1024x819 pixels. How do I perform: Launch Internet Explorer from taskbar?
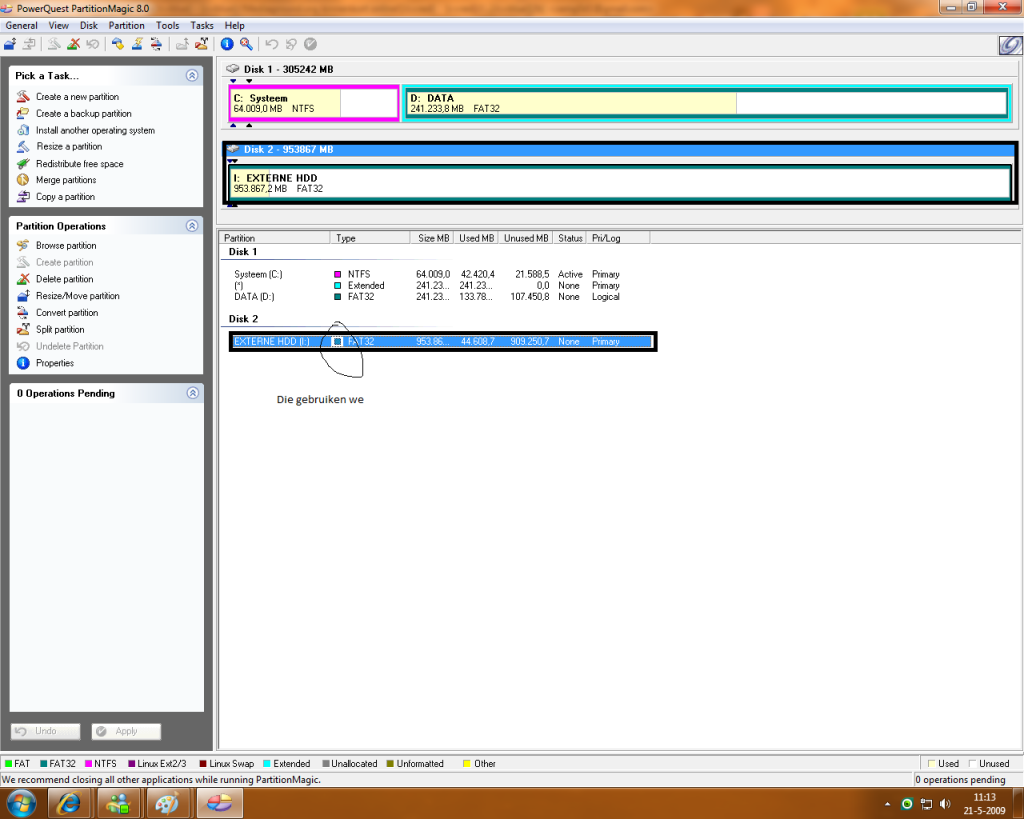tap(69, 803)
